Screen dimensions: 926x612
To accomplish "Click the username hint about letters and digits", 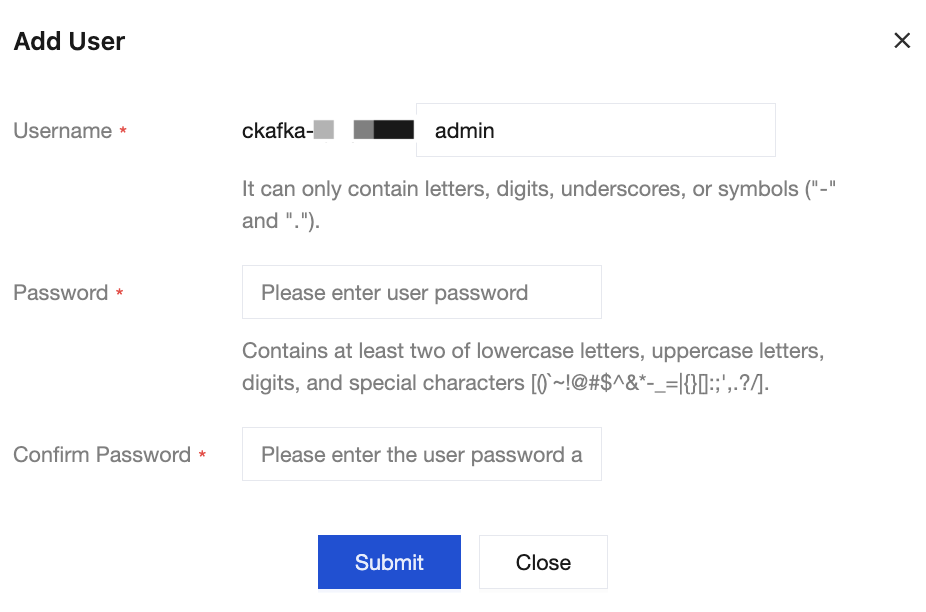I will pos(538,189).
